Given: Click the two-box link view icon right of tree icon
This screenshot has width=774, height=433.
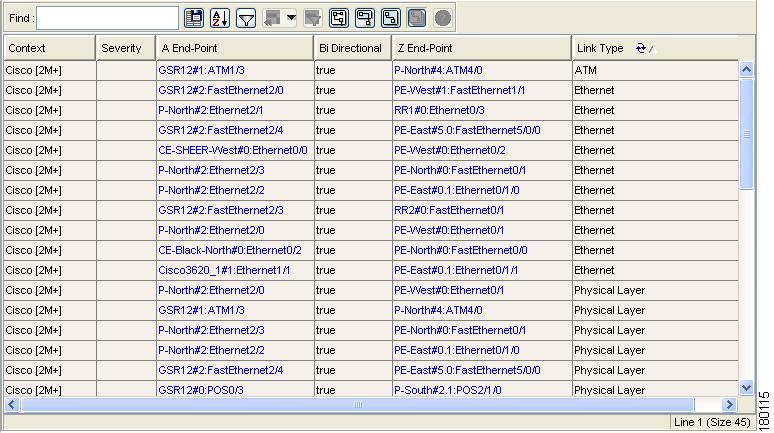Looking at the screenshot, I should point(365,18).
